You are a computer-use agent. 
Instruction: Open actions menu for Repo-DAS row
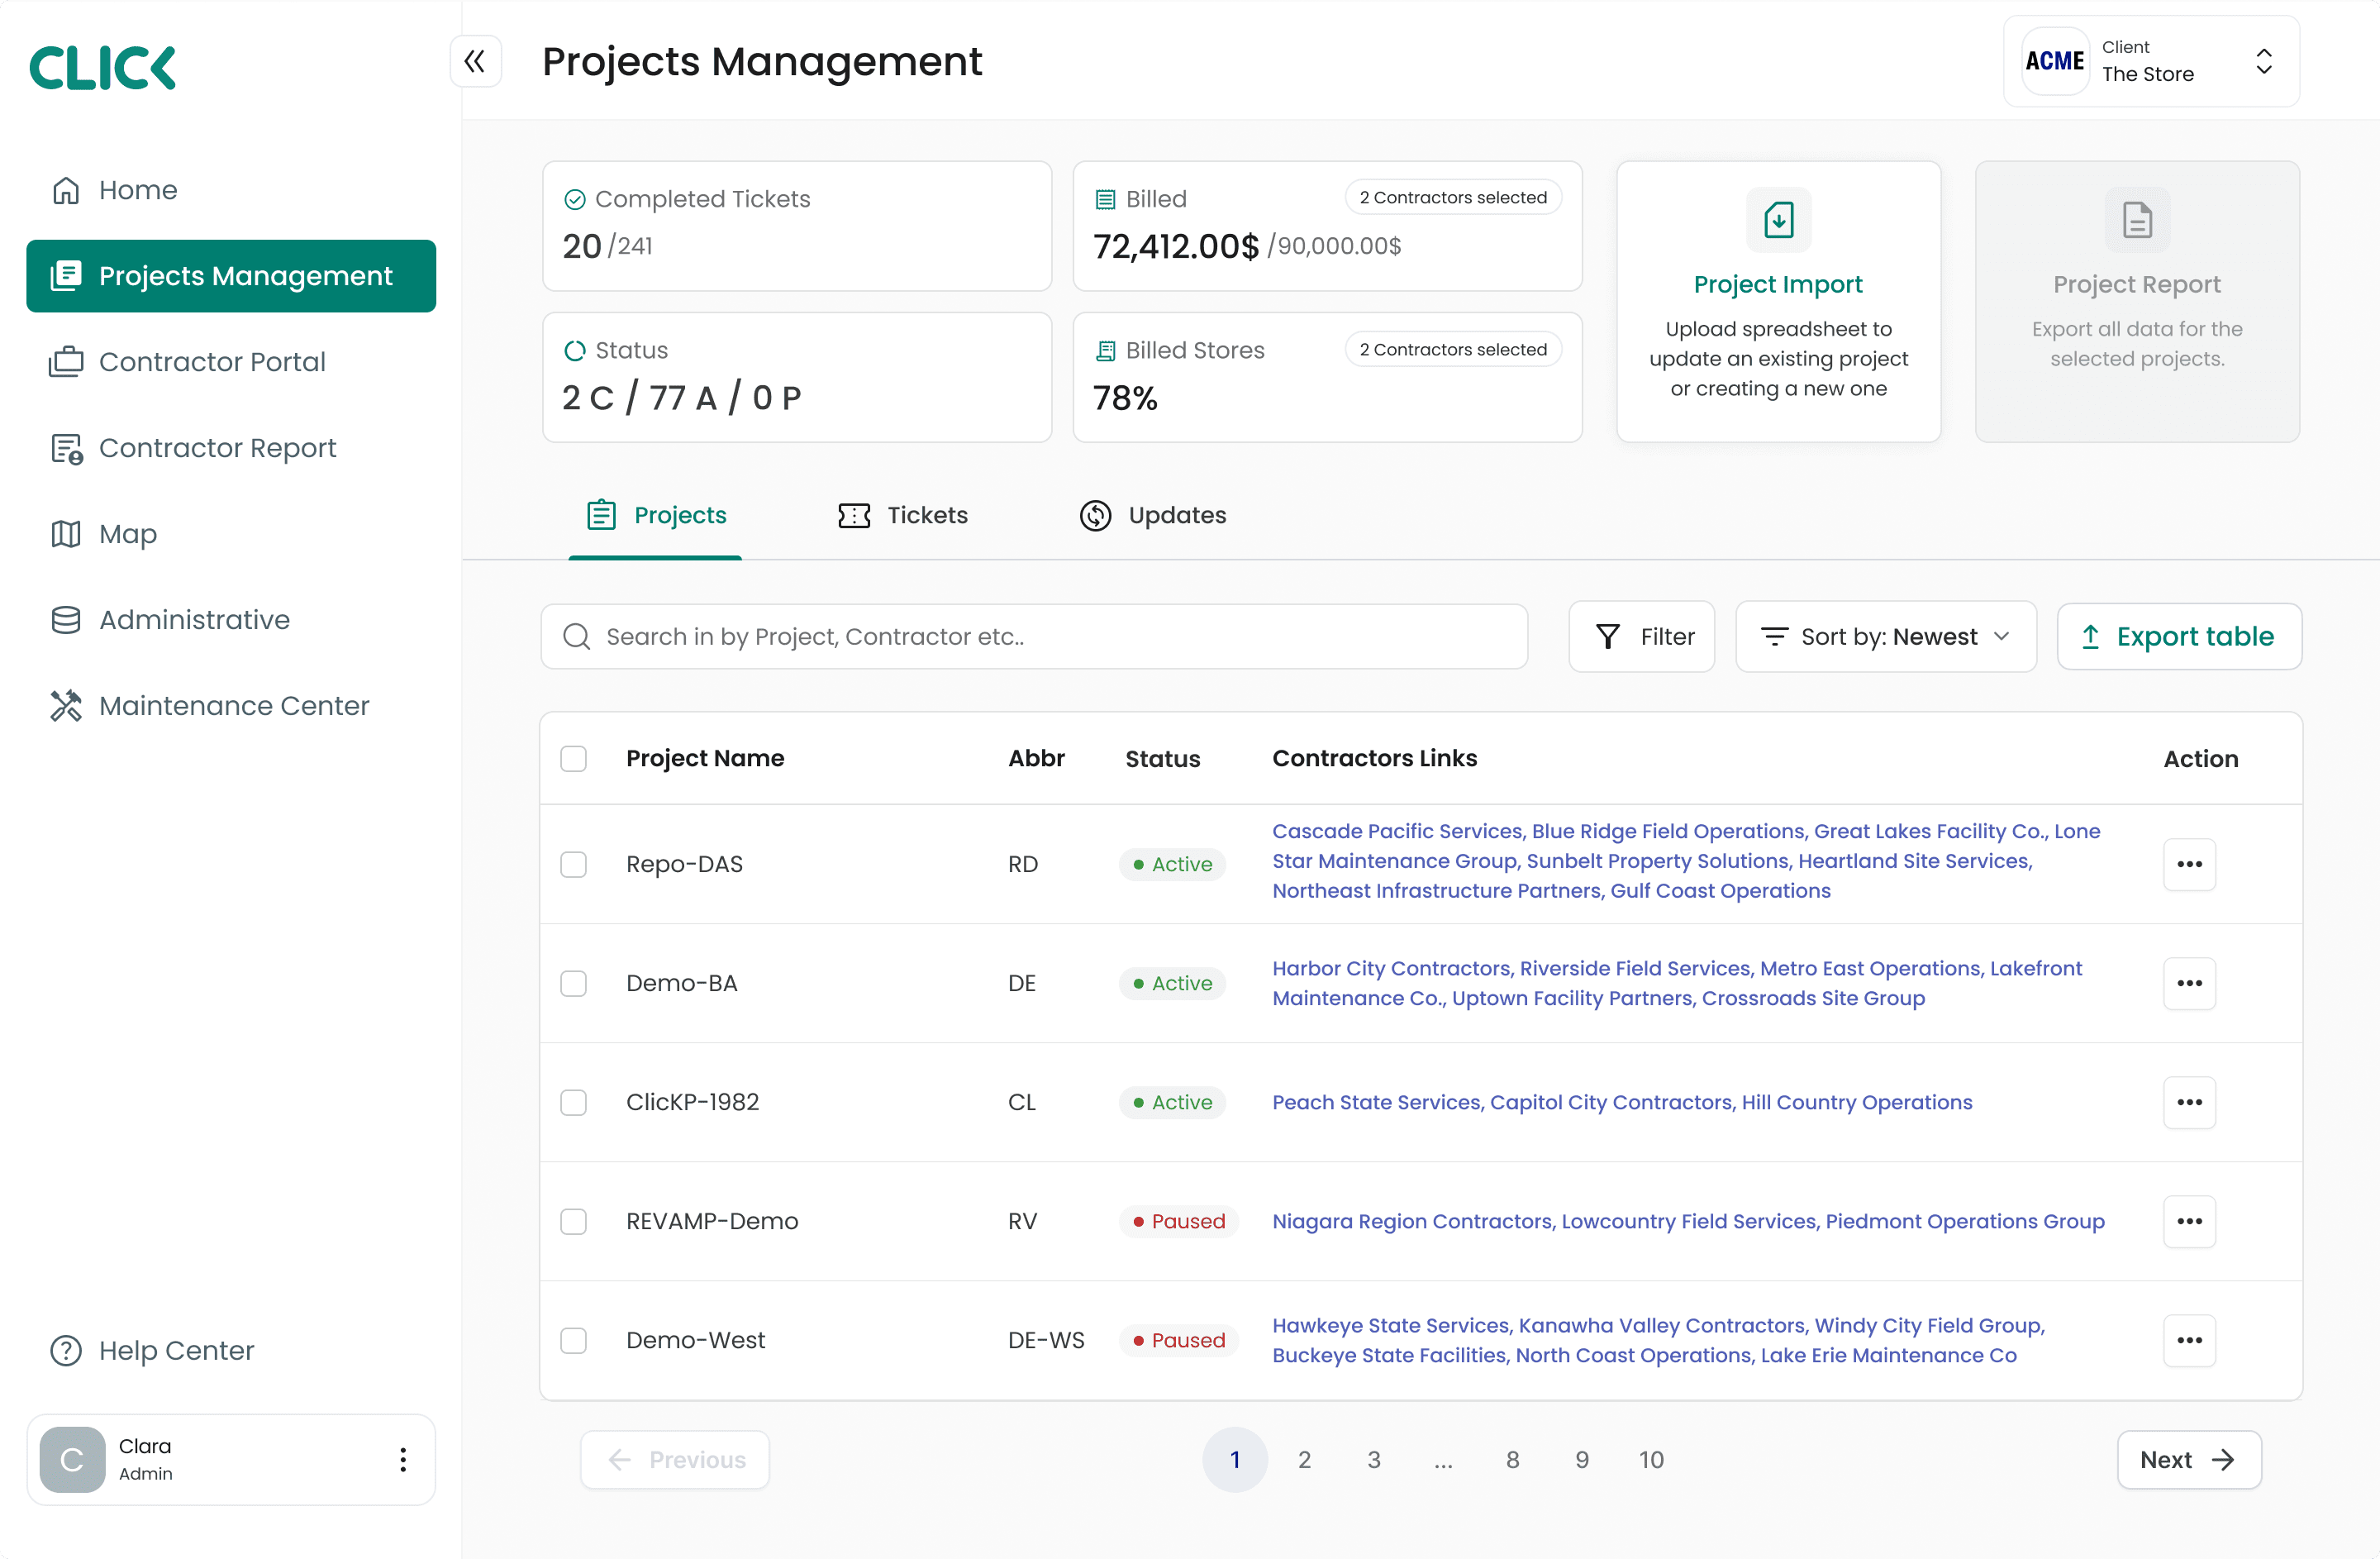point(2188,864)
